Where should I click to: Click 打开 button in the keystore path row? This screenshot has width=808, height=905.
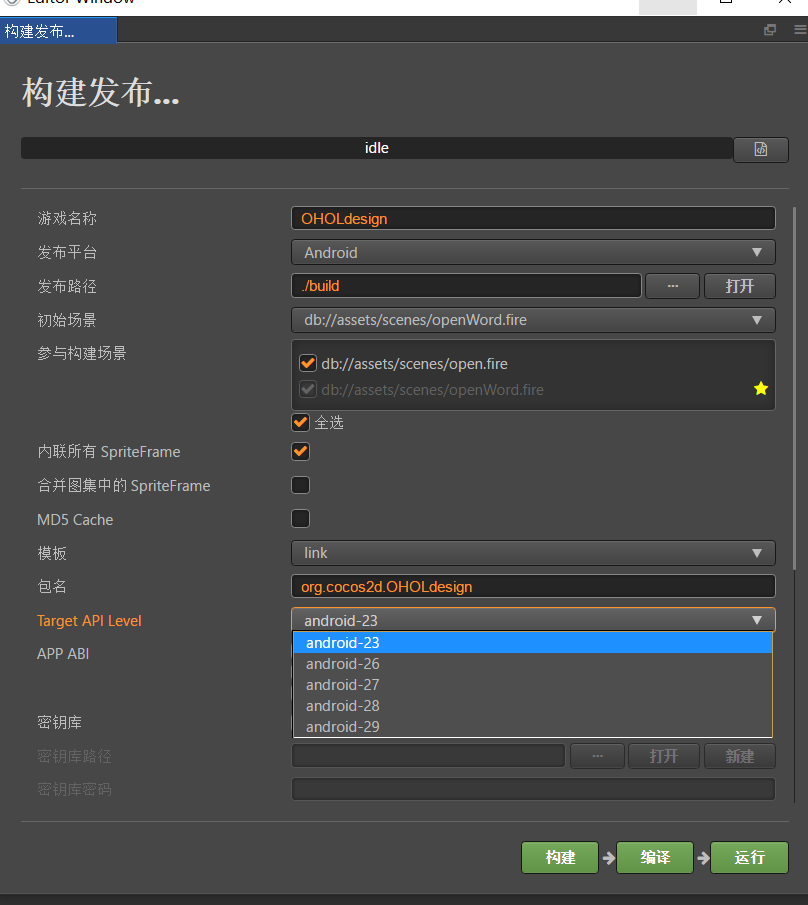pos(664,756)
